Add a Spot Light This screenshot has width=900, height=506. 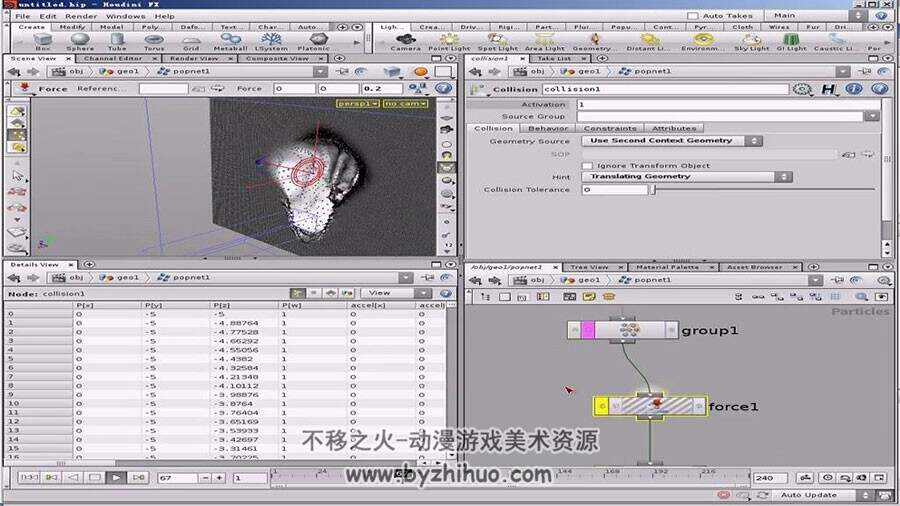(497, 42)
